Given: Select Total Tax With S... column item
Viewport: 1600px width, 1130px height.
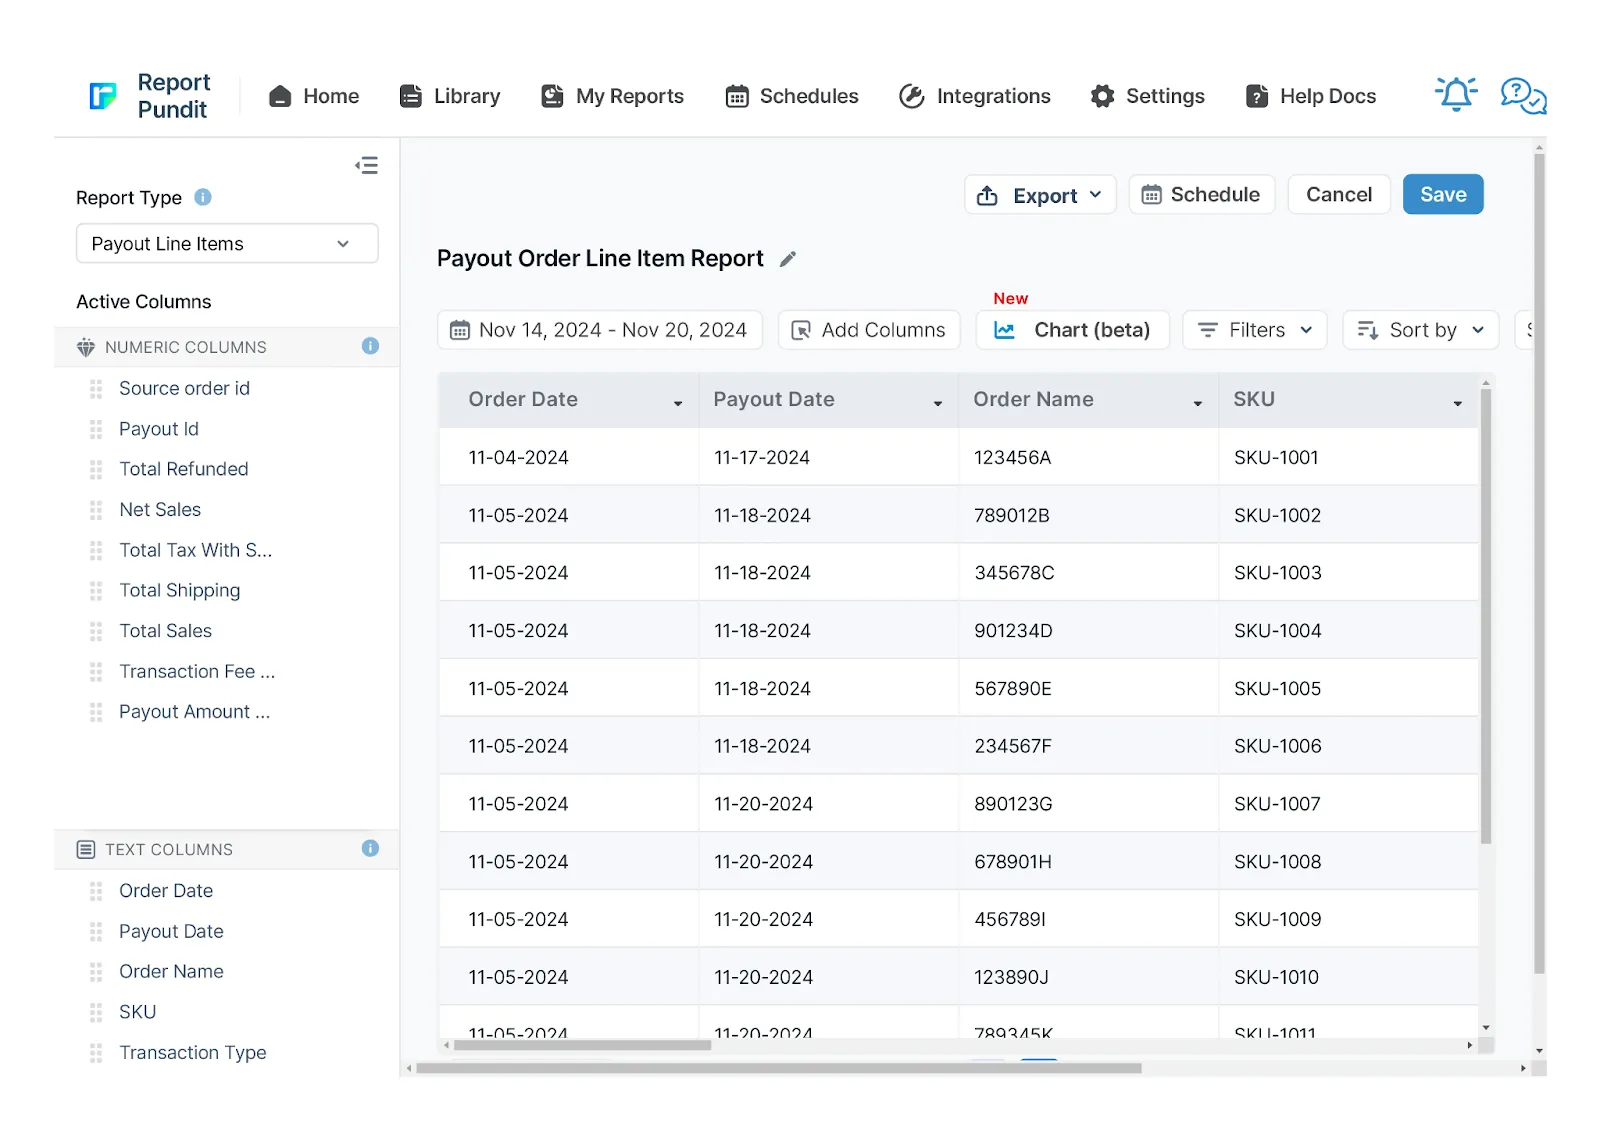Looking at the screenshot, I should pos(195,550).
